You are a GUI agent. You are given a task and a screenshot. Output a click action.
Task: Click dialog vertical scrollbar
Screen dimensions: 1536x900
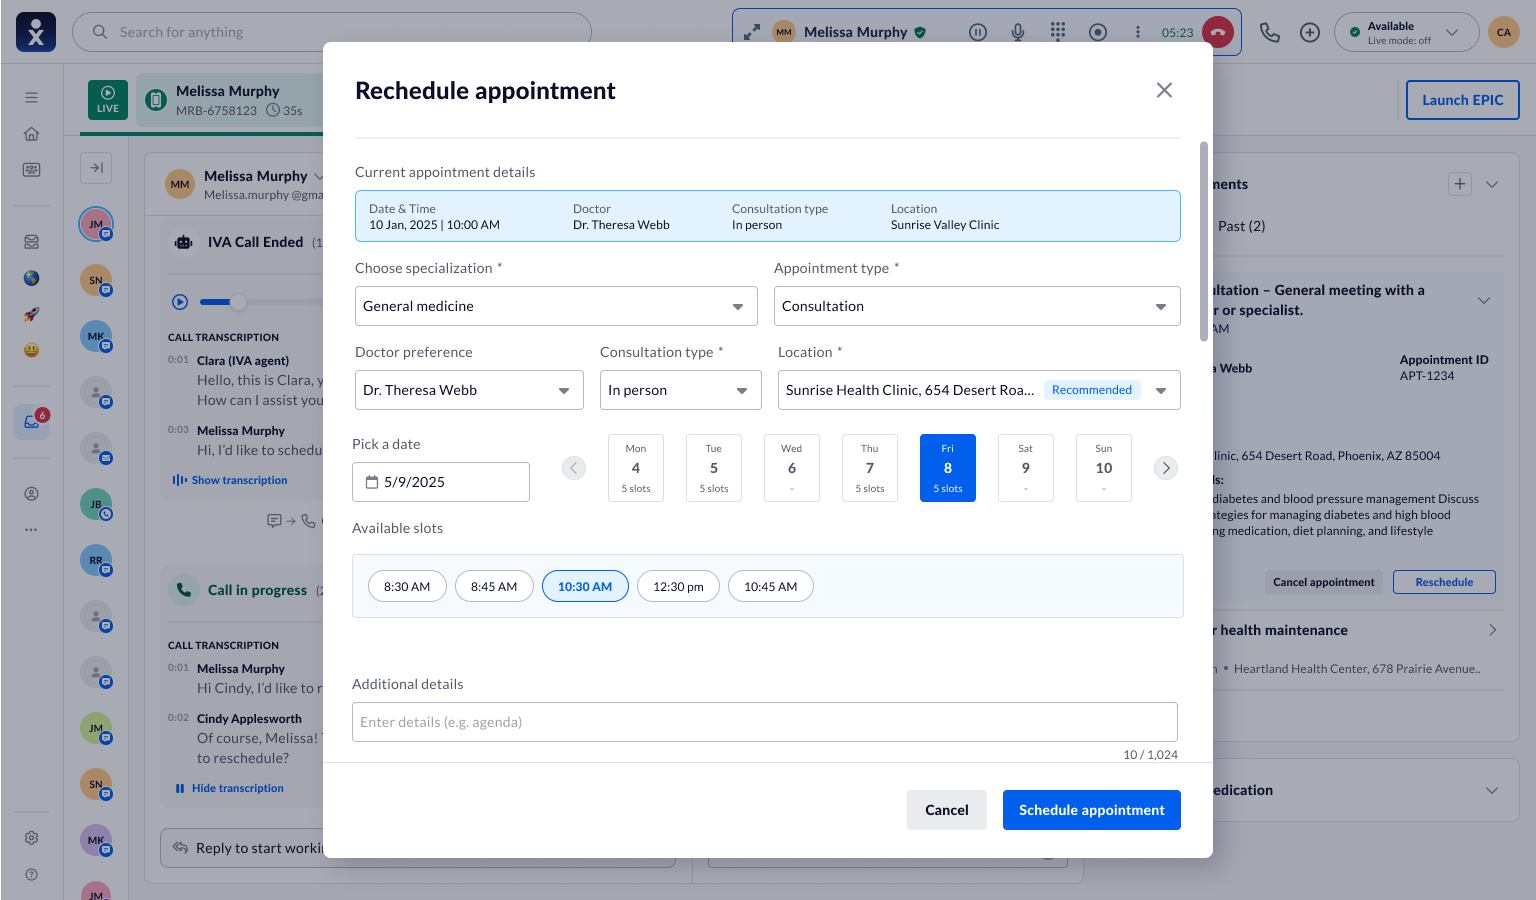1204,242
